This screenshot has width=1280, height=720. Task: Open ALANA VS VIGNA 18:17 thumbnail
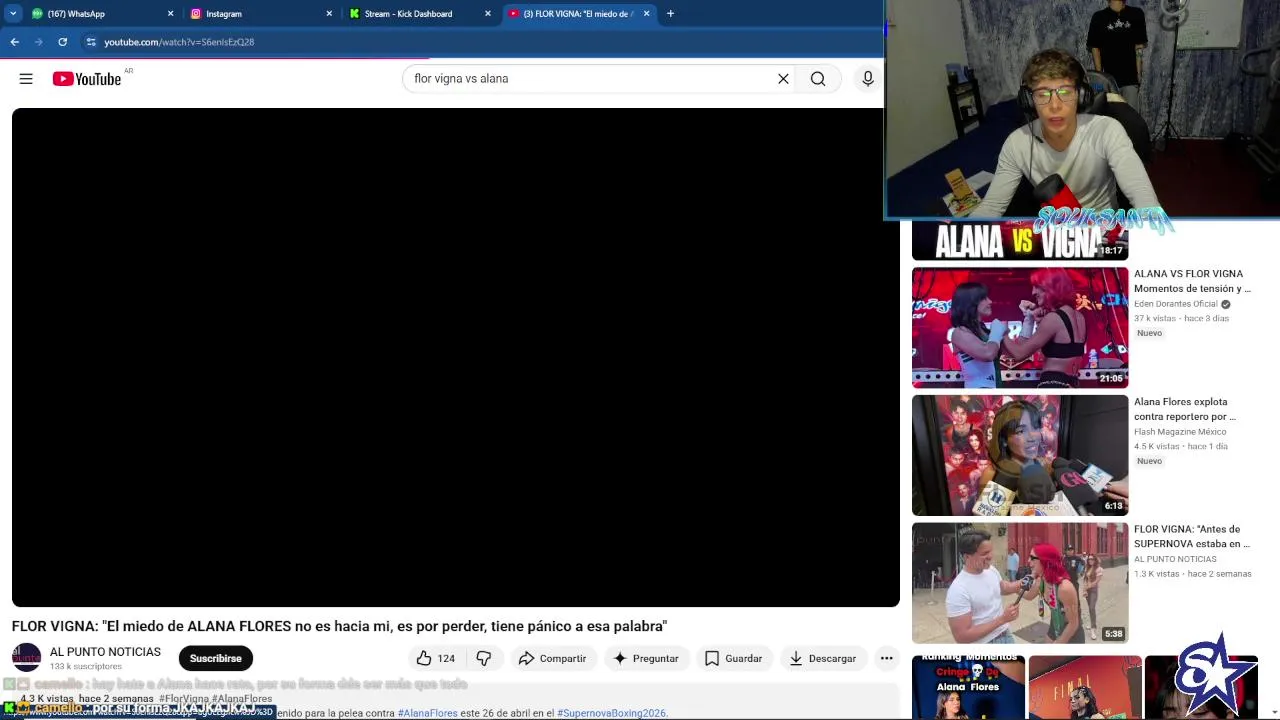click(x=1020, y=240)
